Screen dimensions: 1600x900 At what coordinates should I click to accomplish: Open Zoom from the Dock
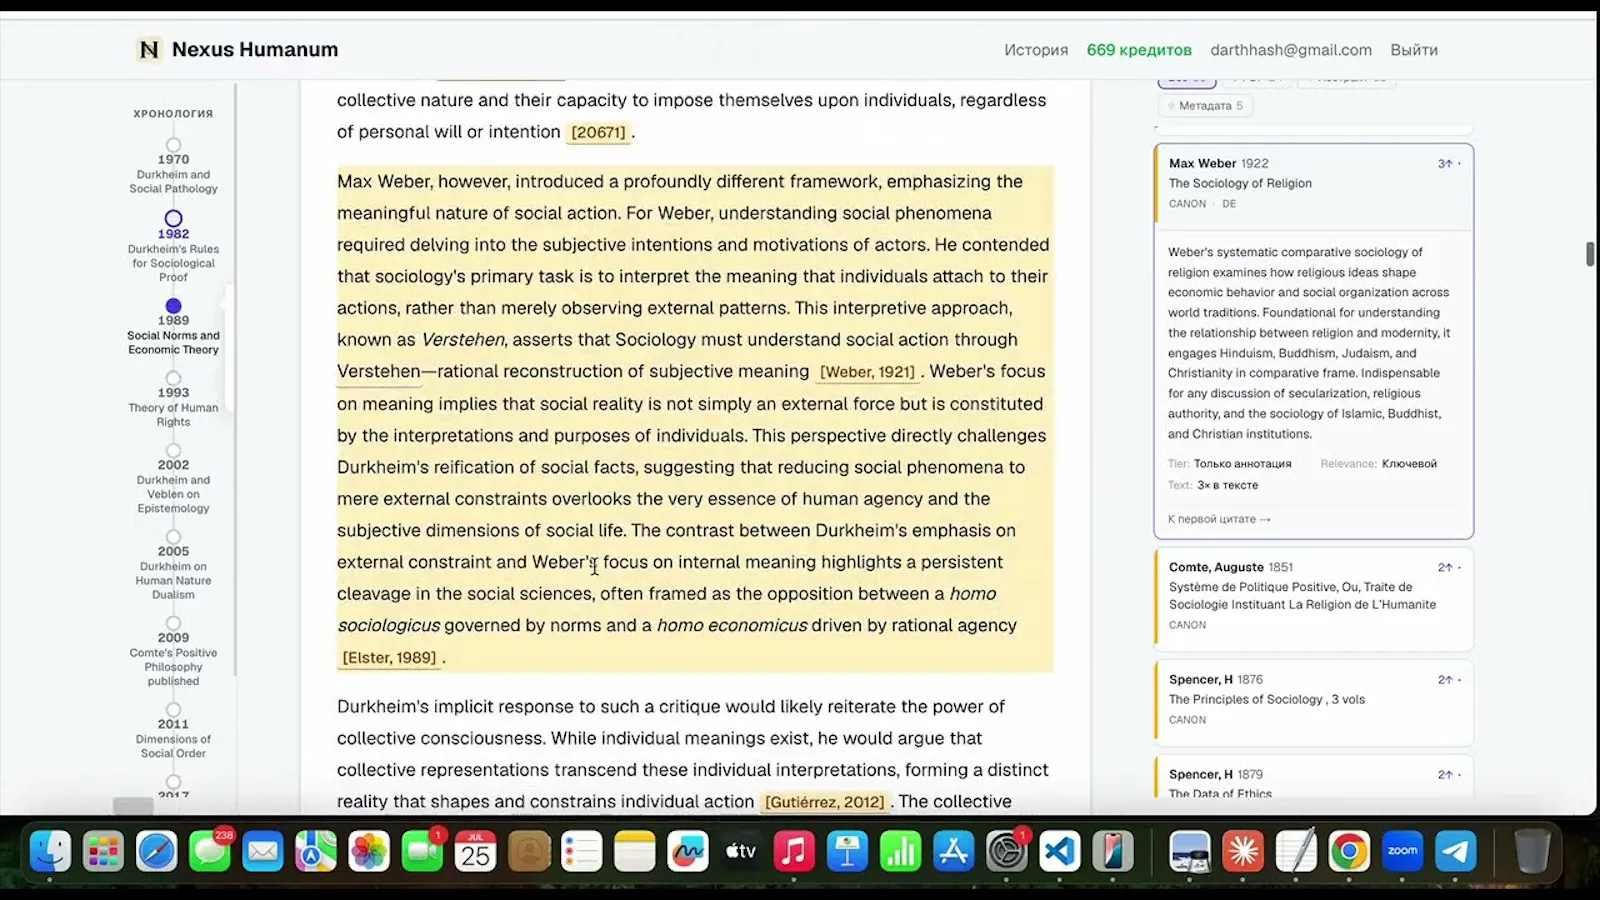[x=1402, y=852]
